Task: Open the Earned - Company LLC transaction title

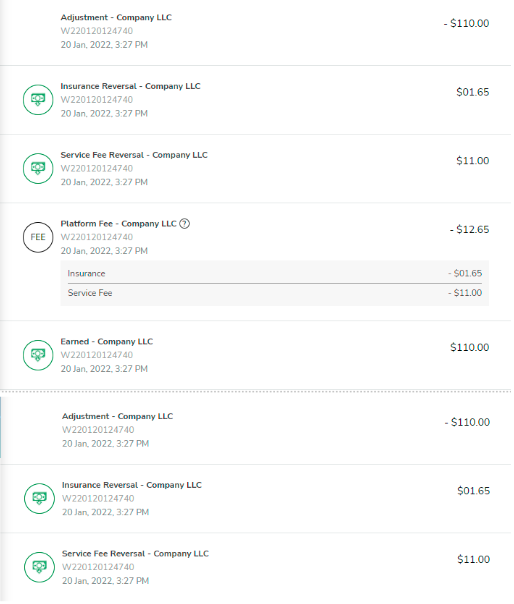Action: coord(107,342)
